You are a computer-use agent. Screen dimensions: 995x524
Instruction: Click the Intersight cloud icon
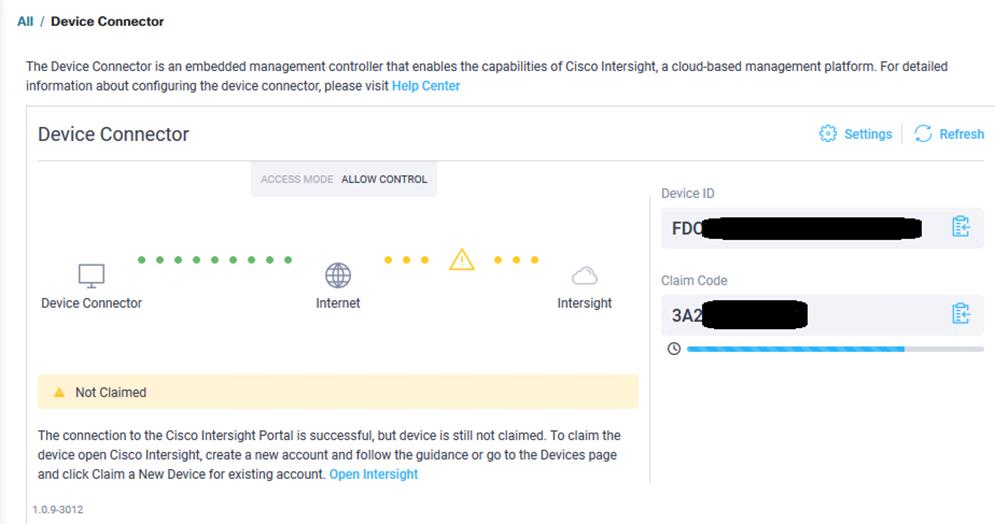[x=584, y=276]
